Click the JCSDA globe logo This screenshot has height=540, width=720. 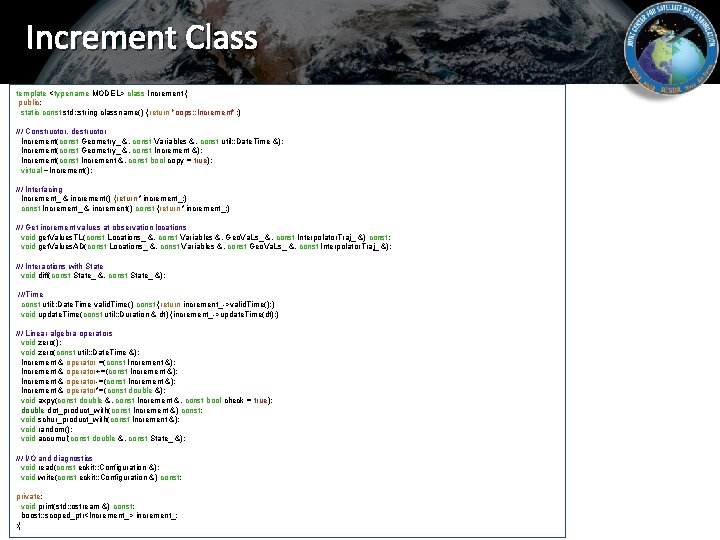click(671, 49)
